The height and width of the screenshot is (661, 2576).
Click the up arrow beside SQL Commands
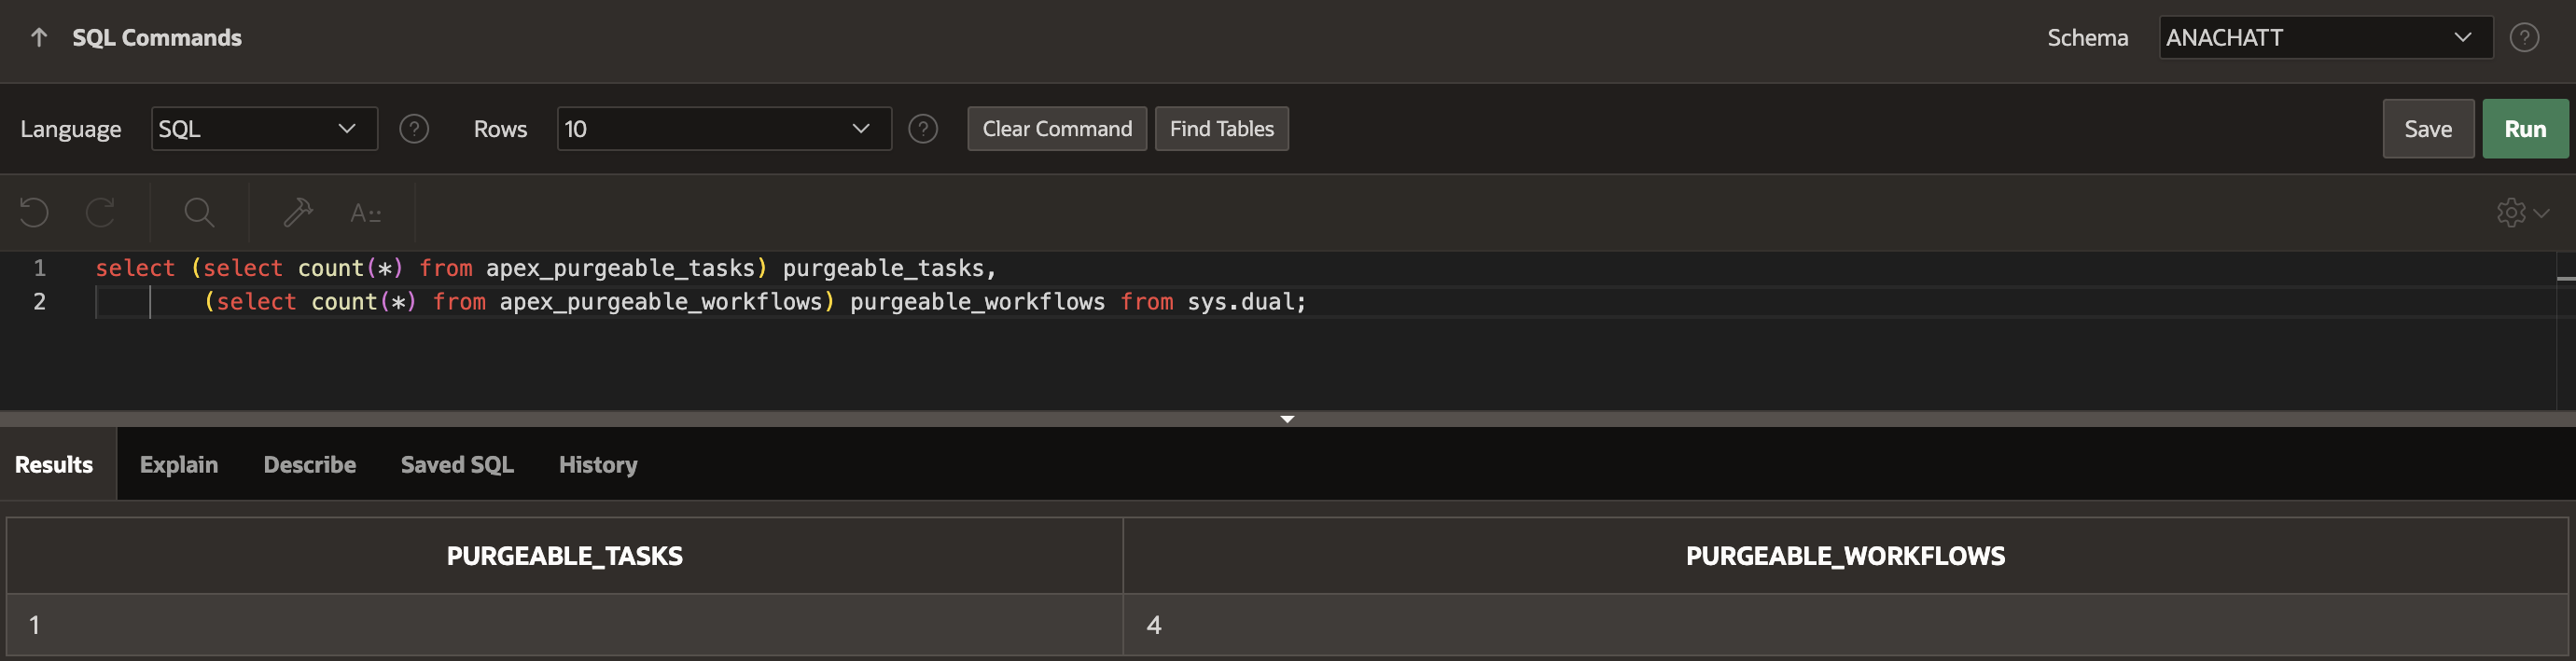point(39,38)
